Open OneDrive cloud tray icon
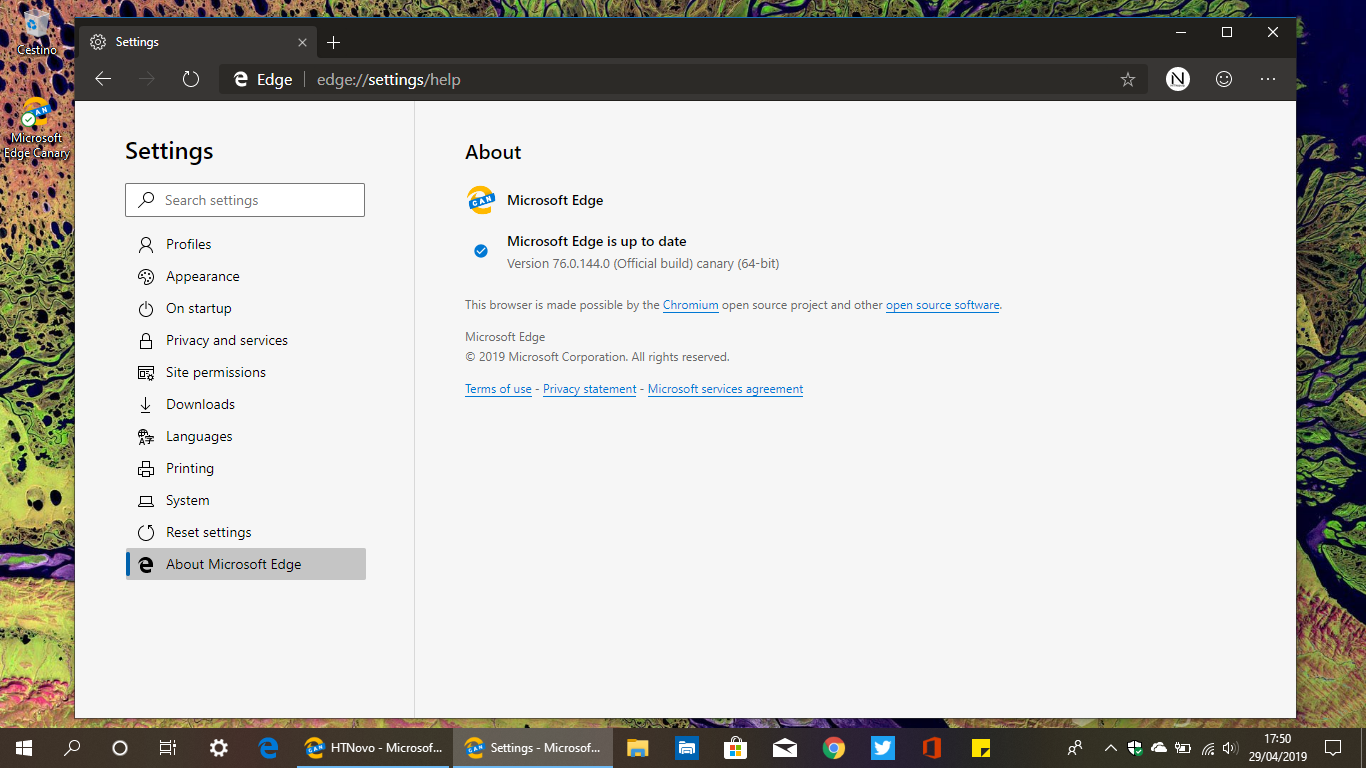1366x768 pixels. pyautogui.click(x=1160, y=747)
